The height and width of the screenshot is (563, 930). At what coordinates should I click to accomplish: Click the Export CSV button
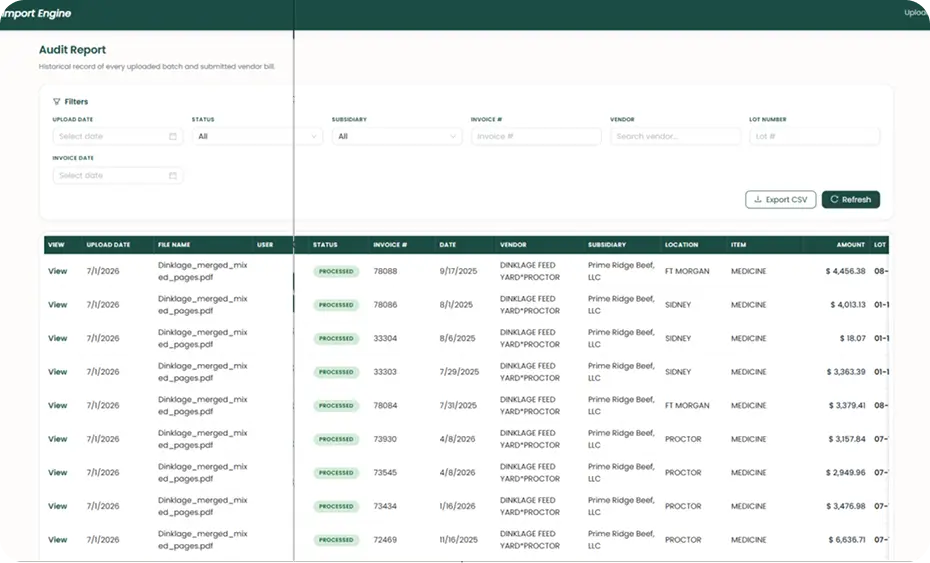[x=781, y=199]
